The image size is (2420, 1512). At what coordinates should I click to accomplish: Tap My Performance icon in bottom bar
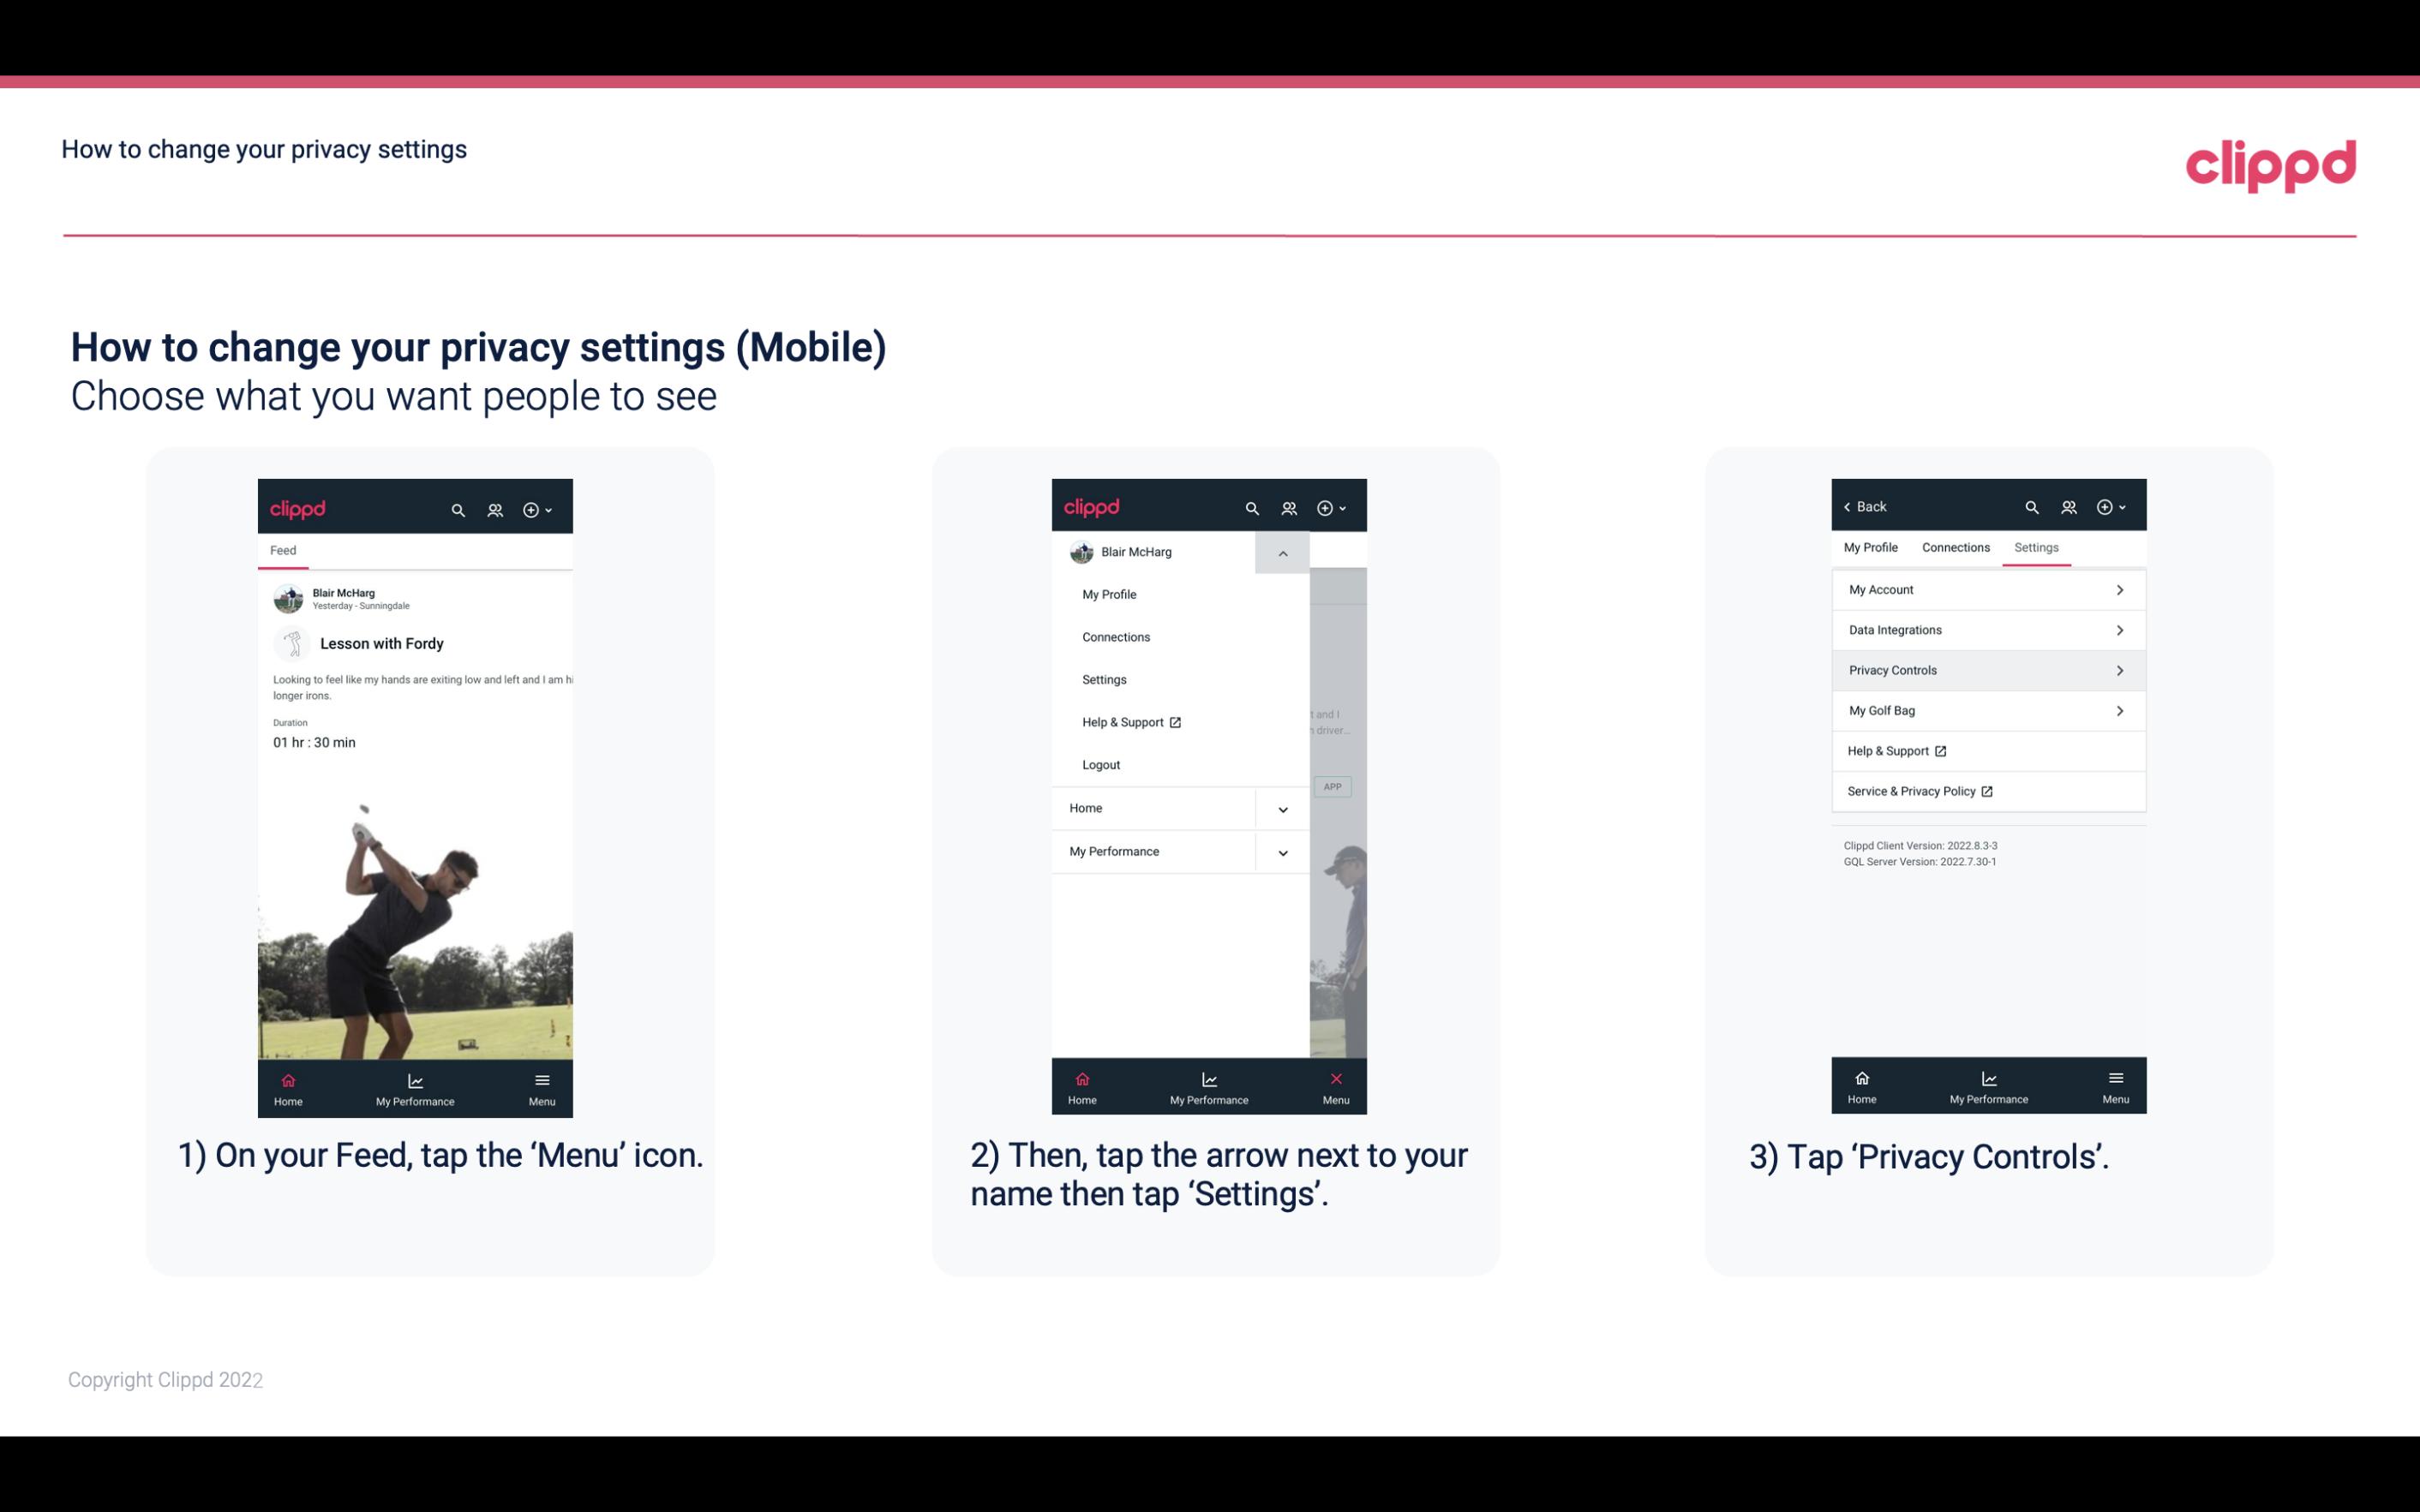pyautogui.click(x=415, y=1085)
